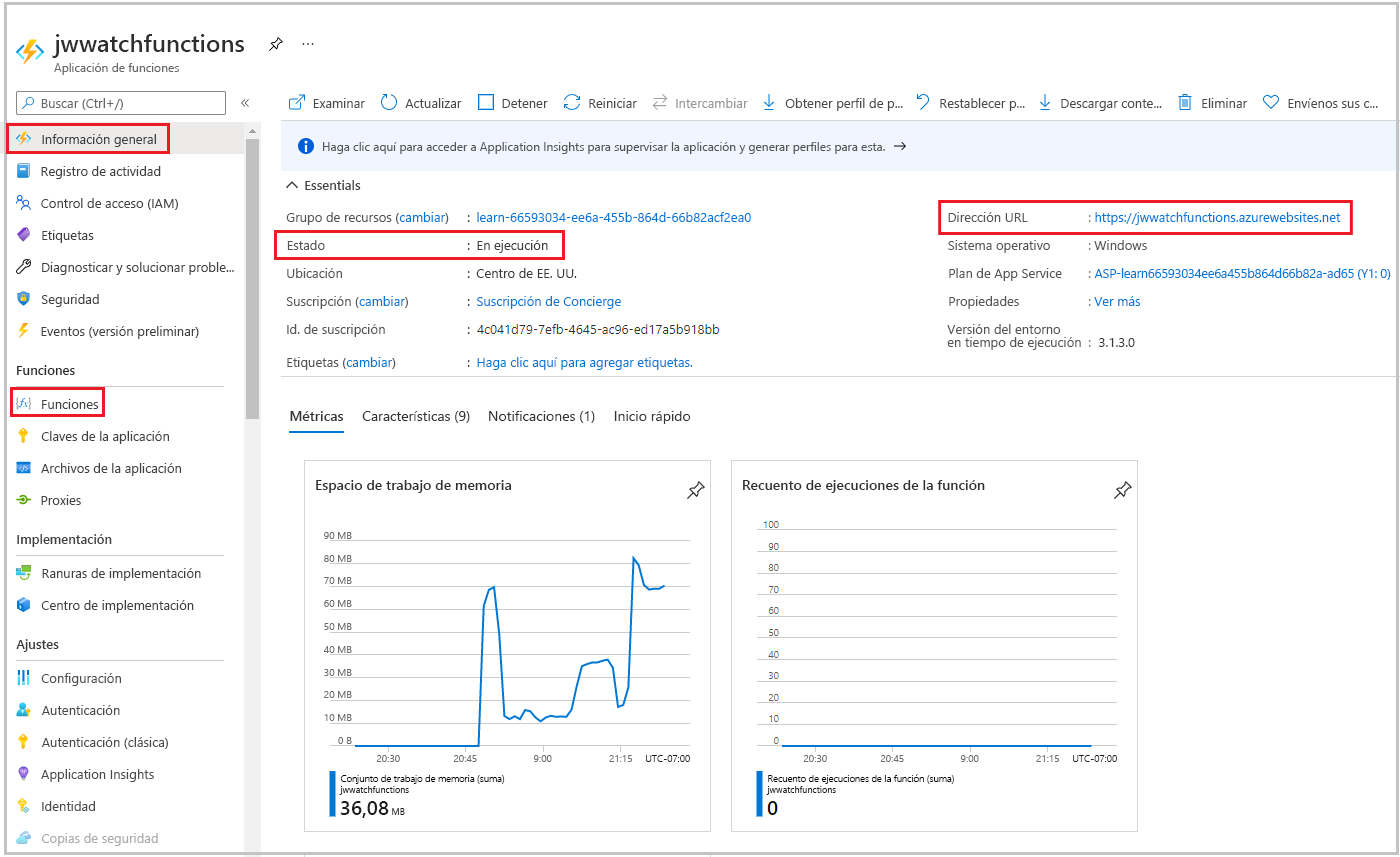Click the En ejecución status text

pos(512,245)
